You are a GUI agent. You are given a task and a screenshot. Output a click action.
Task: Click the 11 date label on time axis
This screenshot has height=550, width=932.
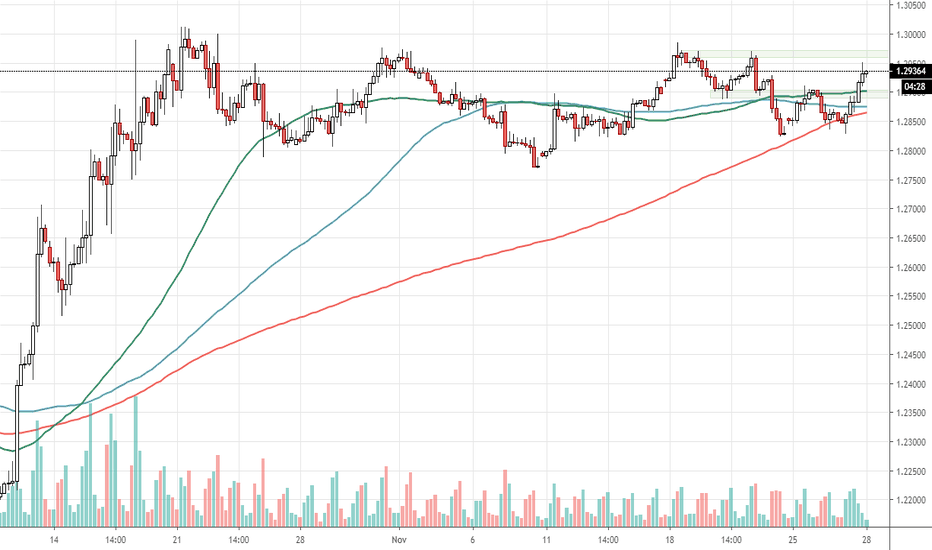coord(547,538)
